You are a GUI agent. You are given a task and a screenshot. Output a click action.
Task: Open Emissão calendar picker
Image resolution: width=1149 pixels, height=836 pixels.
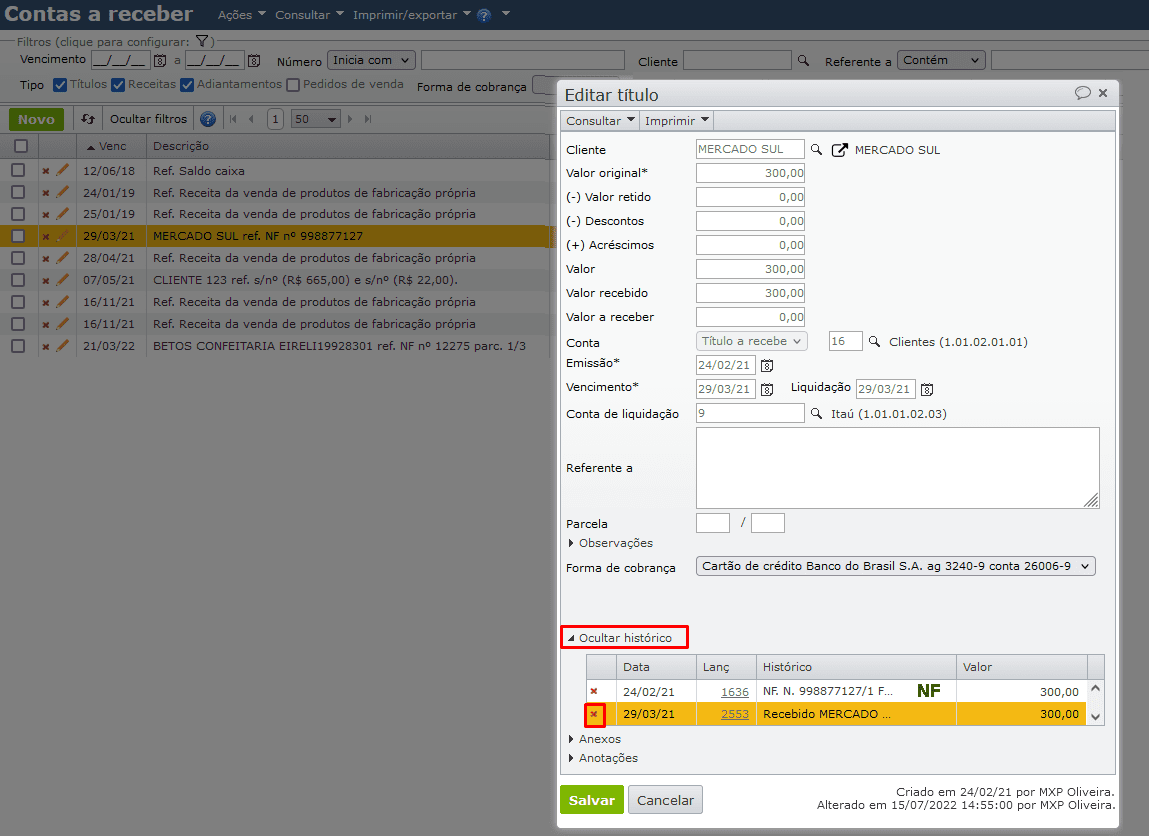click(x=766, y=365)
